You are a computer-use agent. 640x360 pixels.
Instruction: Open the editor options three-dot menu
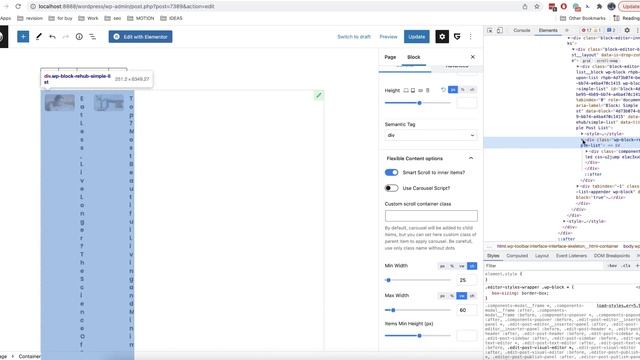click(471, 37)
